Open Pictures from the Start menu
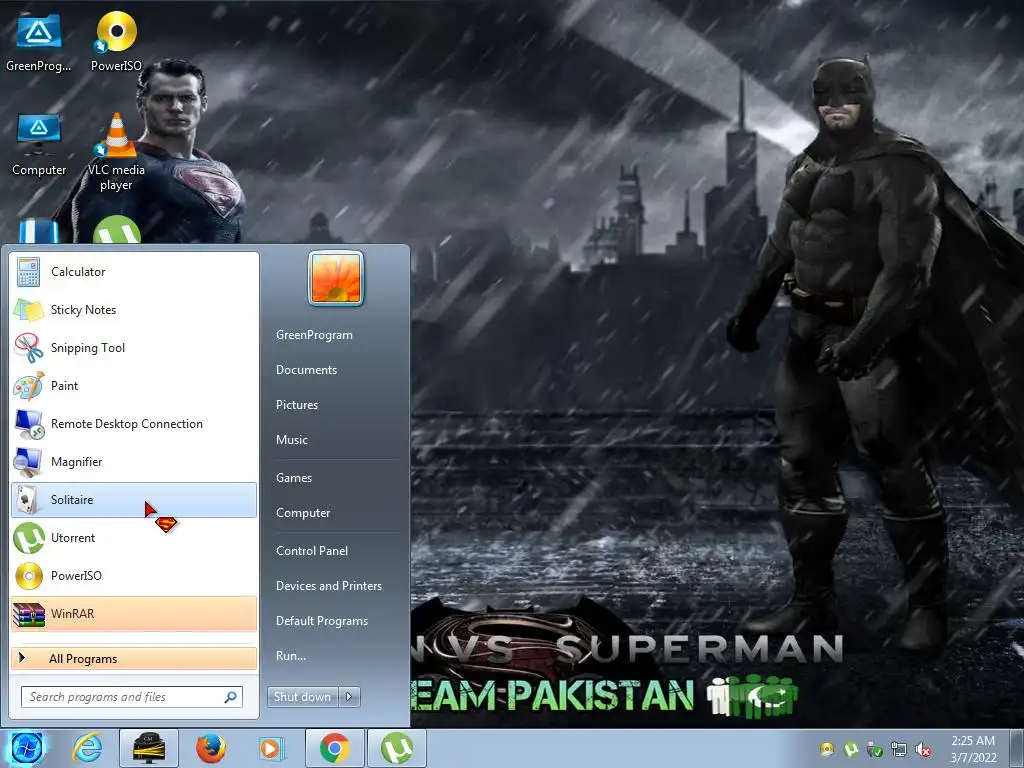 pyautogui.click(x=297, y=405)
